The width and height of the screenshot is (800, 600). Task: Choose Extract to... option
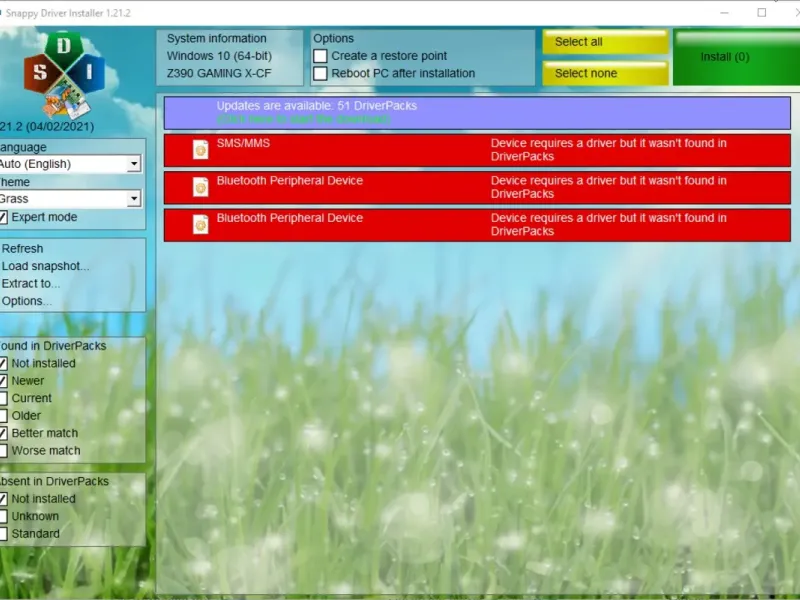click(x=31, y=283)
